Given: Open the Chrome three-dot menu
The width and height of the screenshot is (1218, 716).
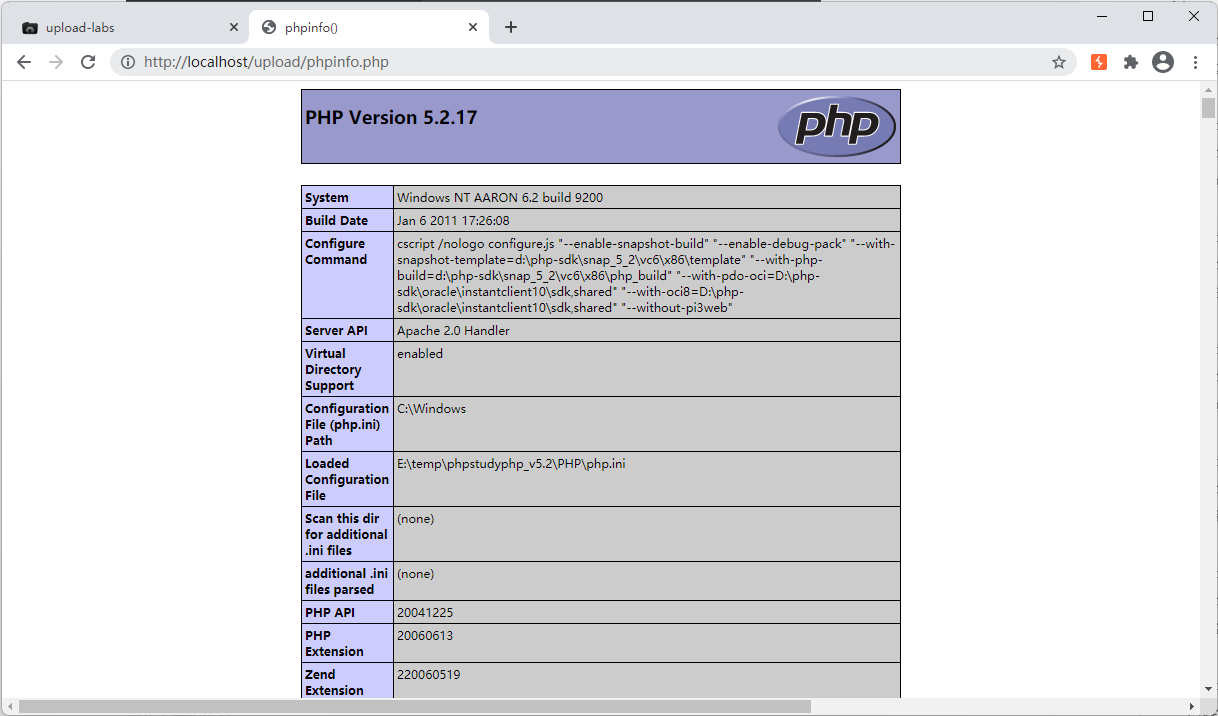Looking at the screenshot, I should [x=1195, y=62].
